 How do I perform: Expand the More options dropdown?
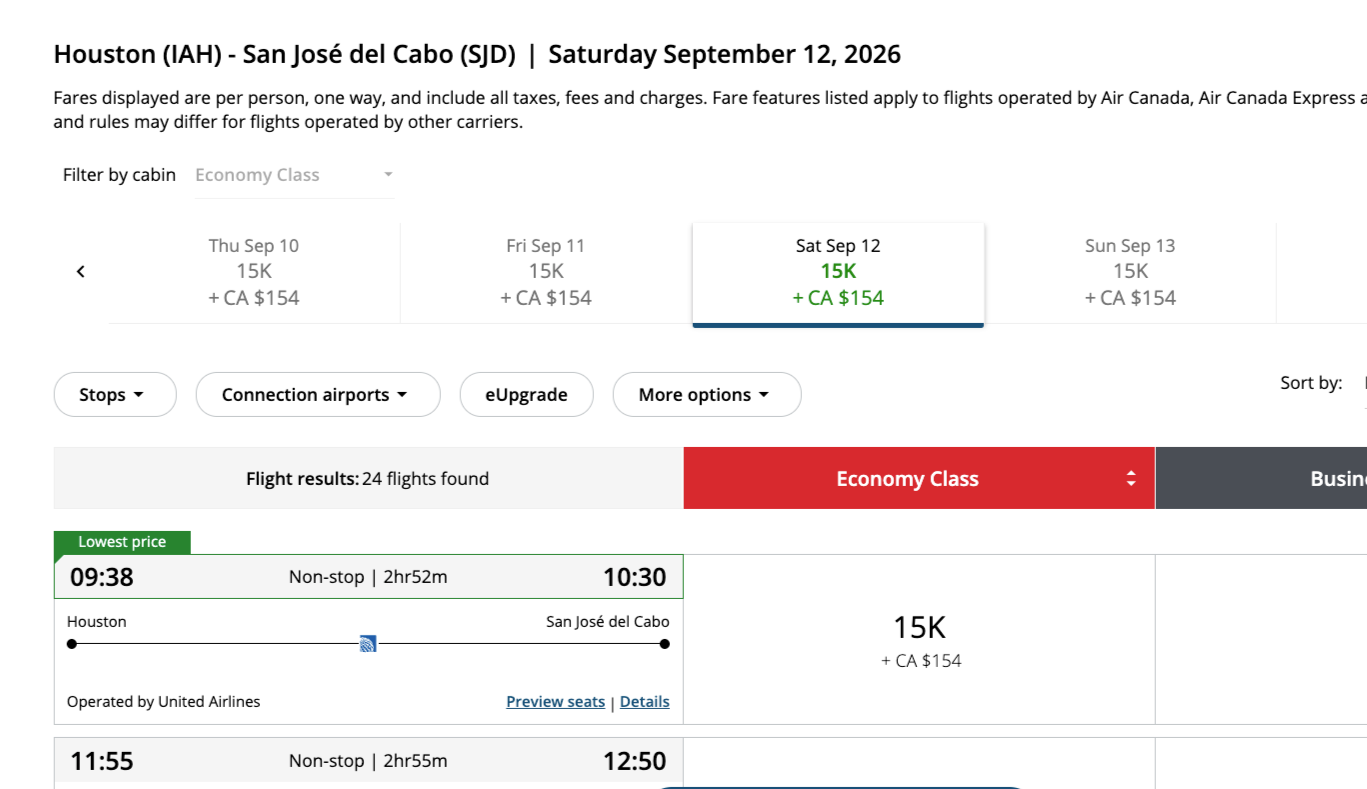706,395
